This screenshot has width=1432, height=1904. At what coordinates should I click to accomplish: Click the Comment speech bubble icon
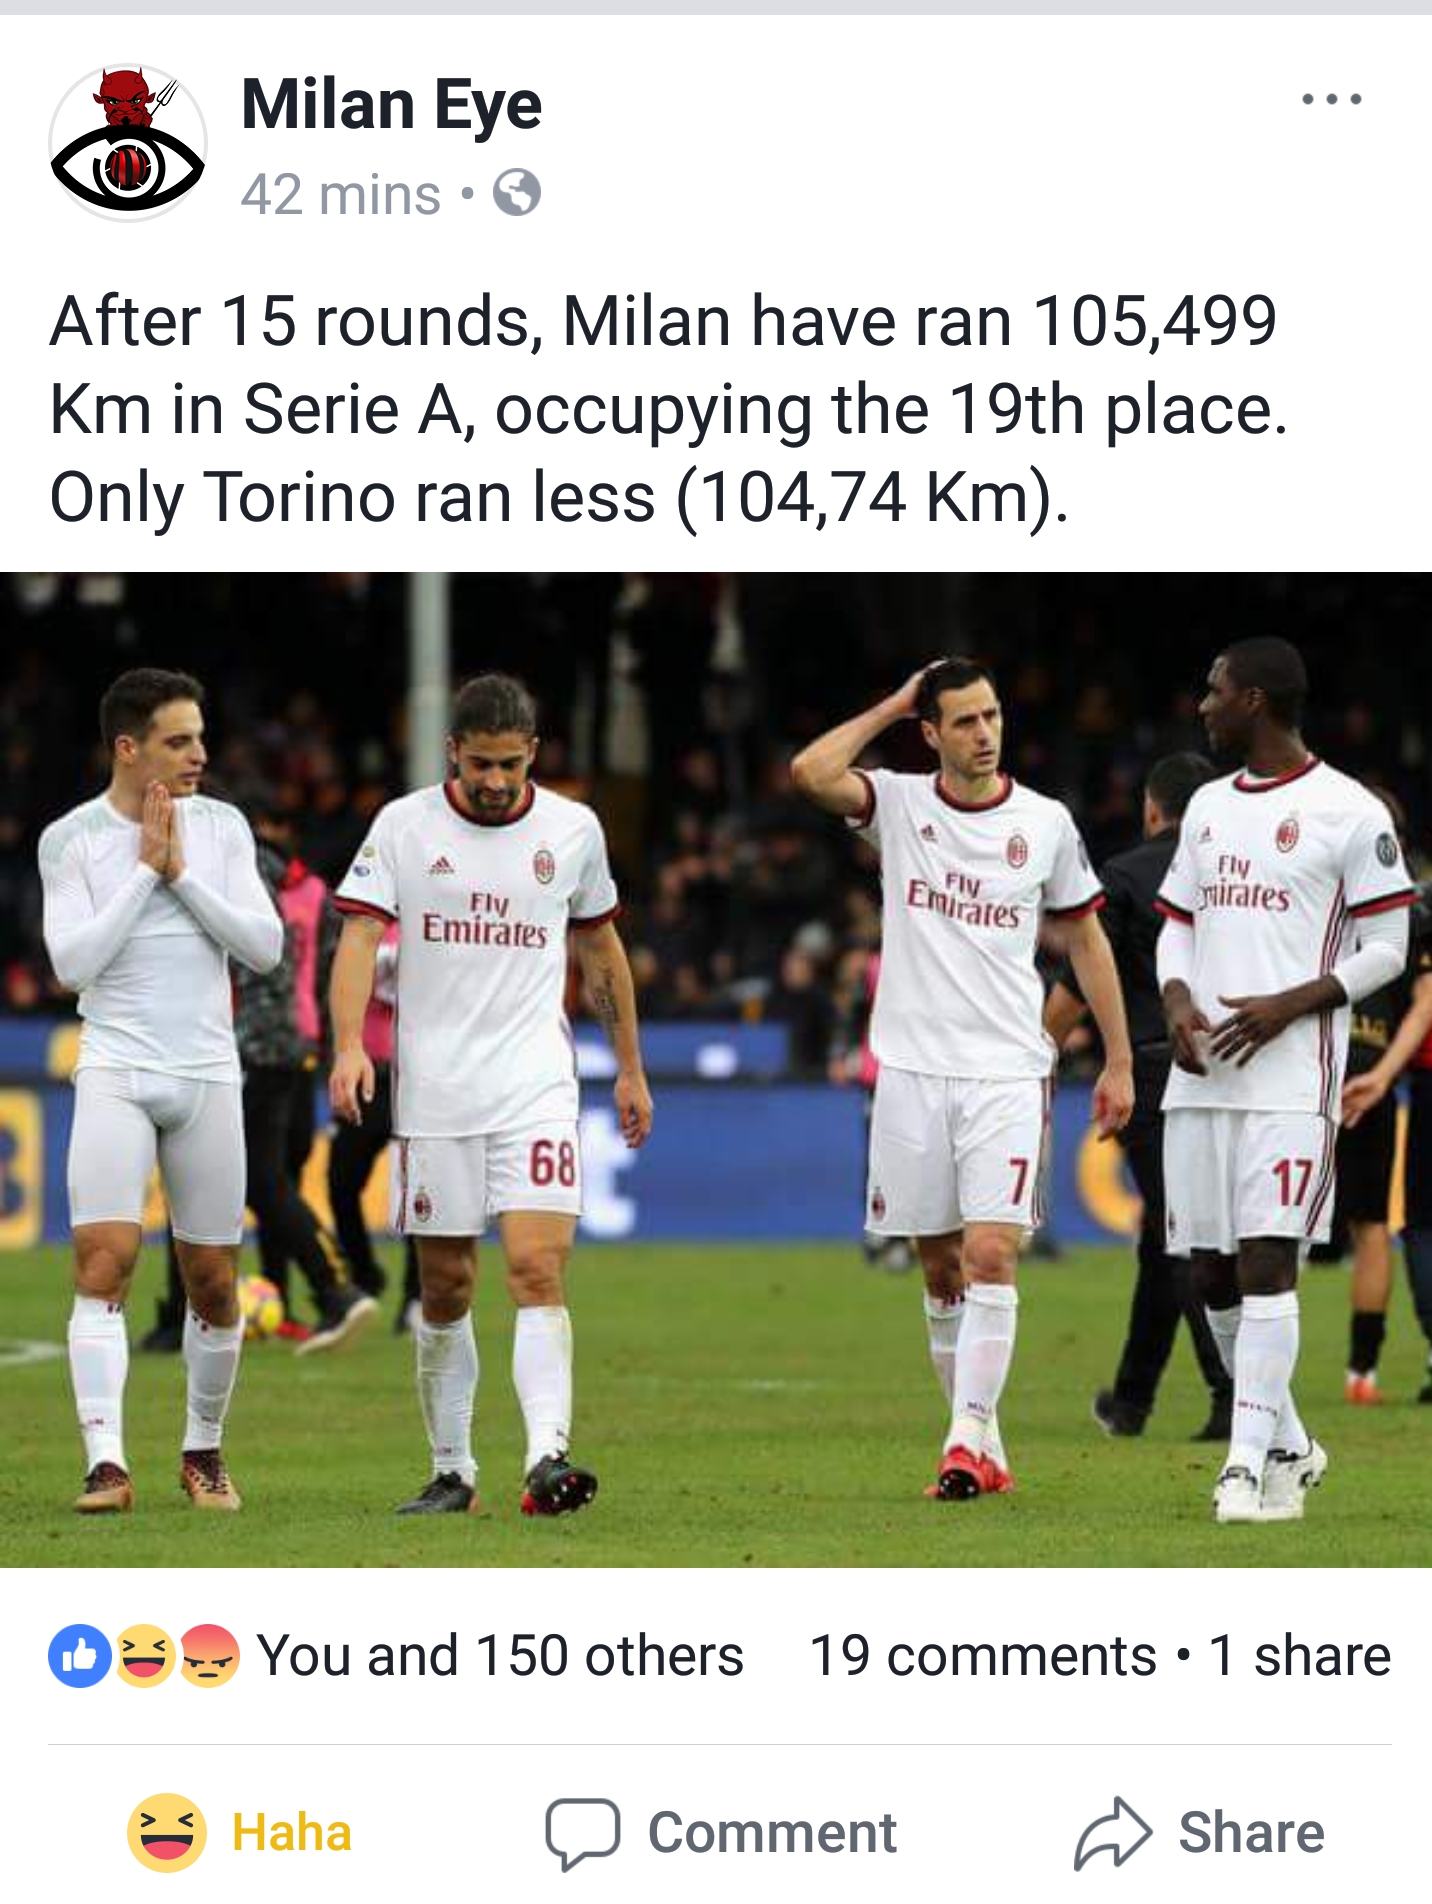coord(583,1834)
